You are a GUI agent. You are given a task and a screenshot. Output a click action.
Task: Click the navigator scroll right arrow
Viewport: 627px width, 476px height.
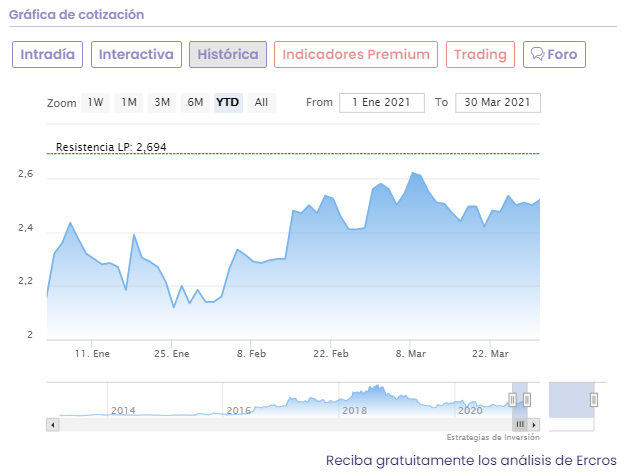pyautogui.click(x=534, y=425)
